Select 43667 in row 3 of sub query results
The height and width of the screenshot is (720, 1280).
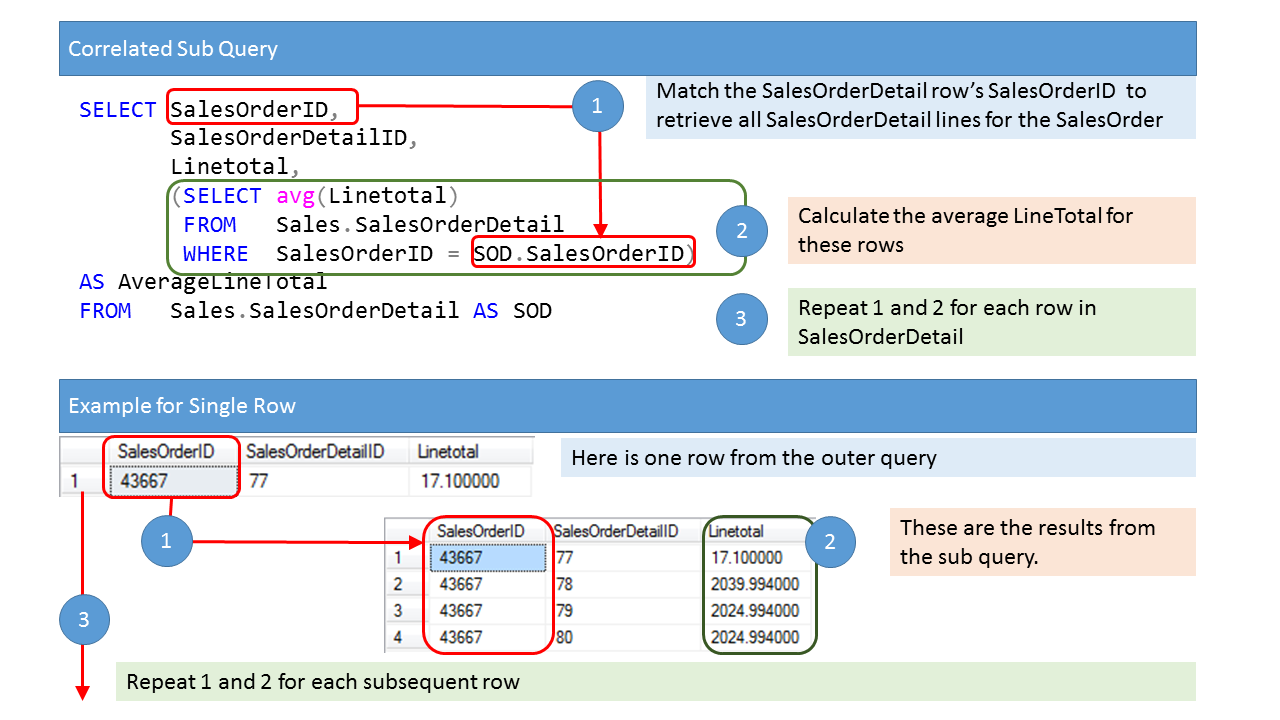489,610
